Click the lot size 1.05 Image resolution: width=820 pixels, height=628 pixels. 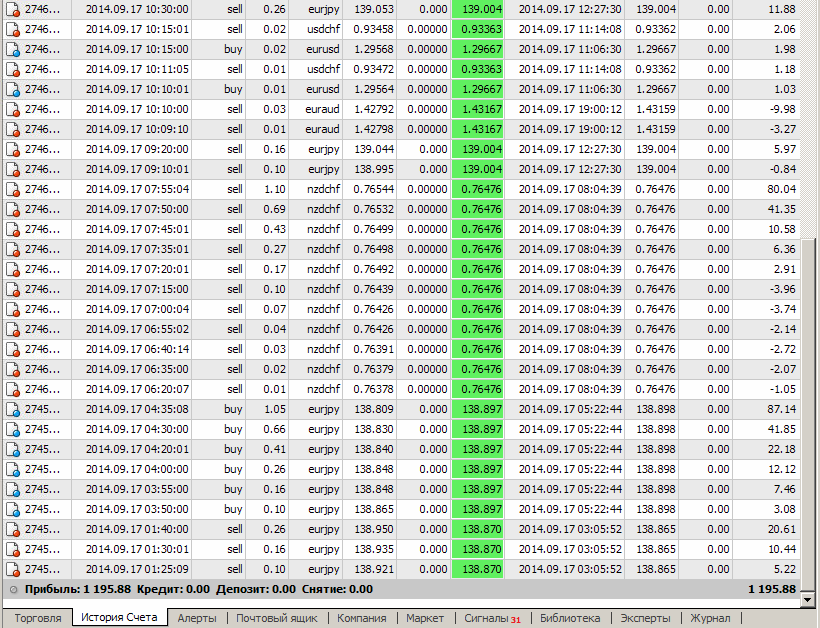click(275, 409)
